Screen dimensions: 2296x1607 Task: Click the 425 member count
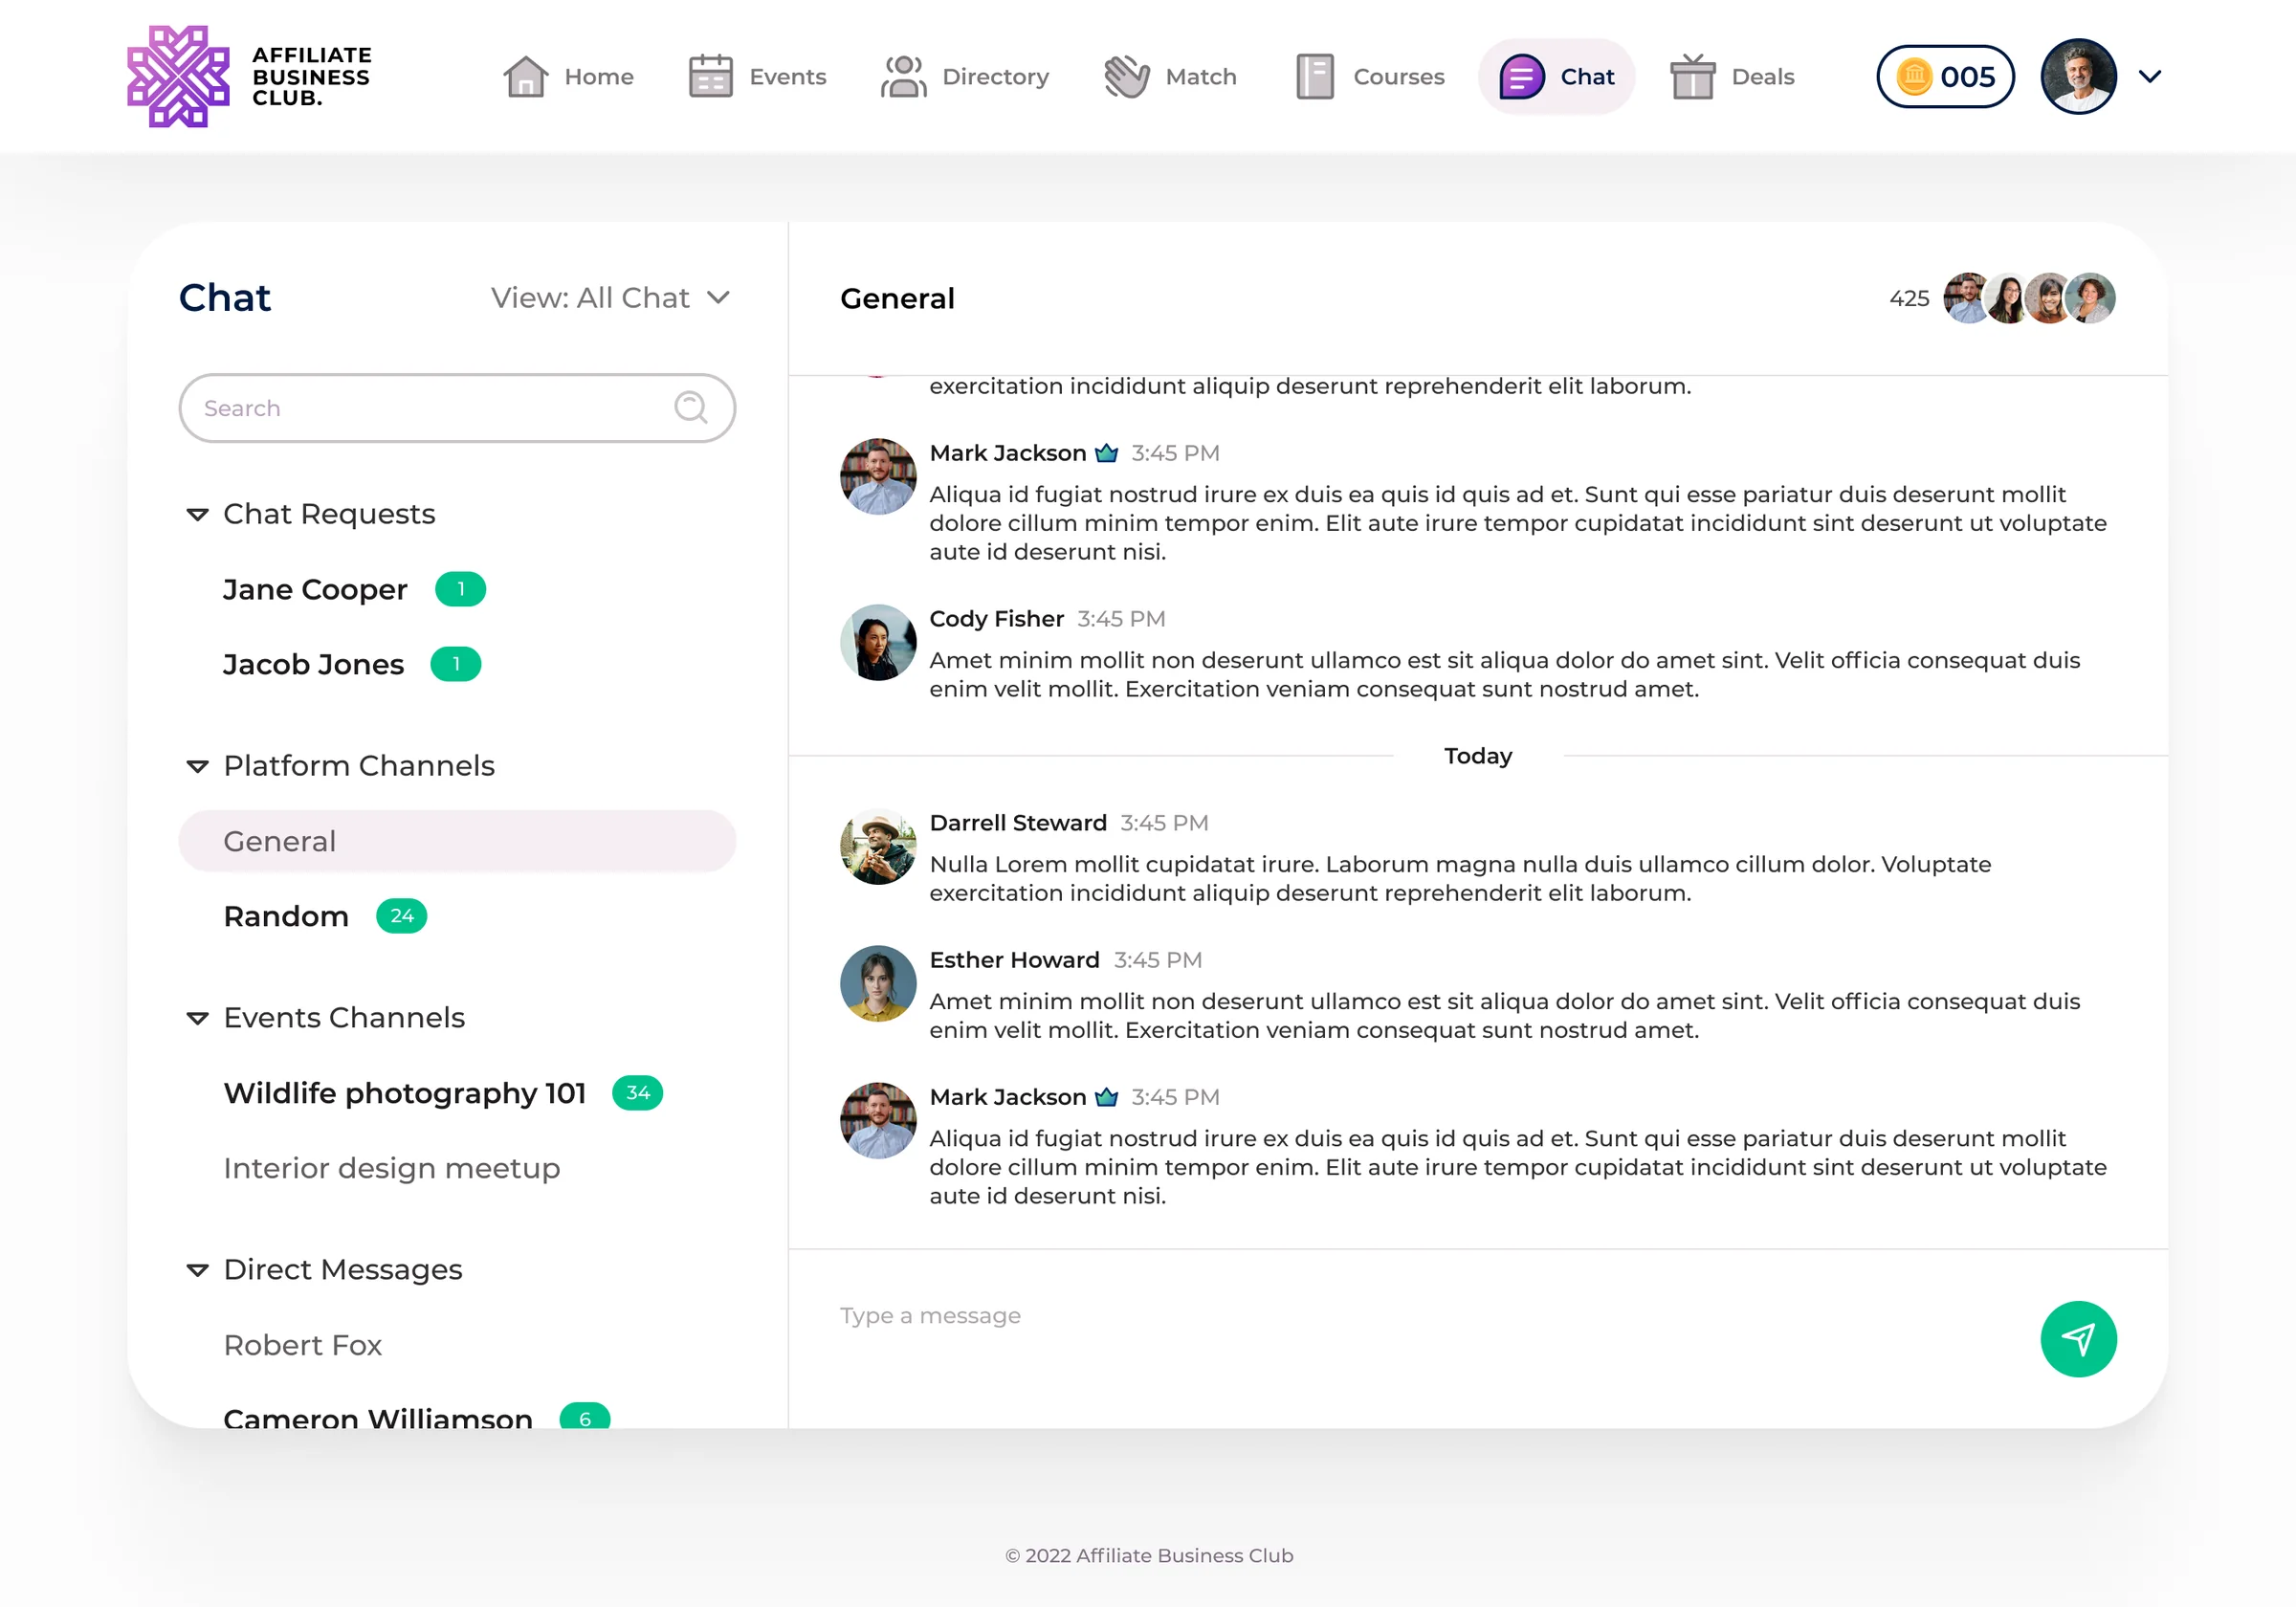click(1908, 298)
